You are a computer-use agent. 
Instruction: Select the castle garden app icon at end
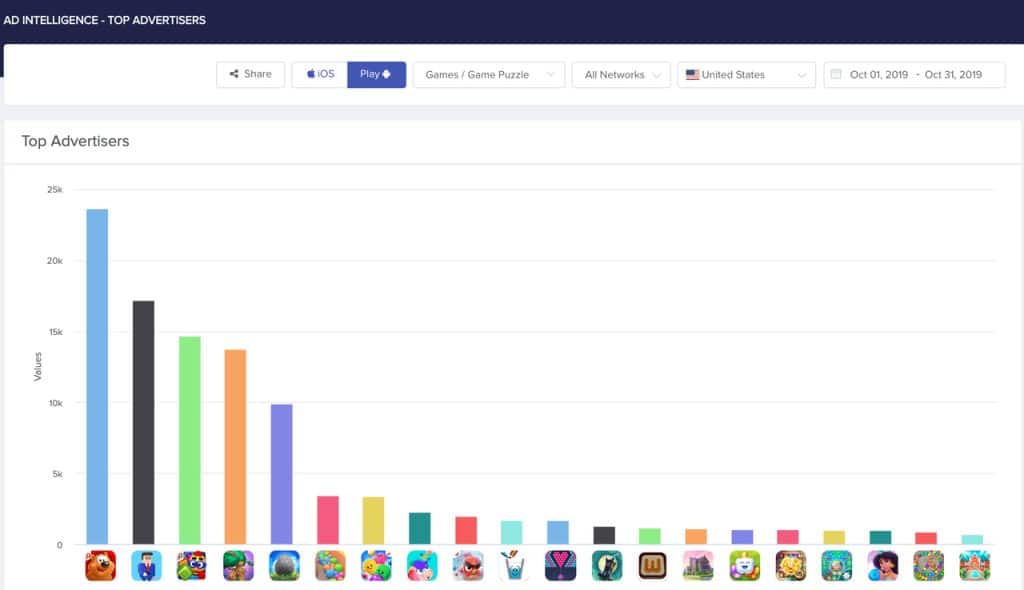coord(974,566)
